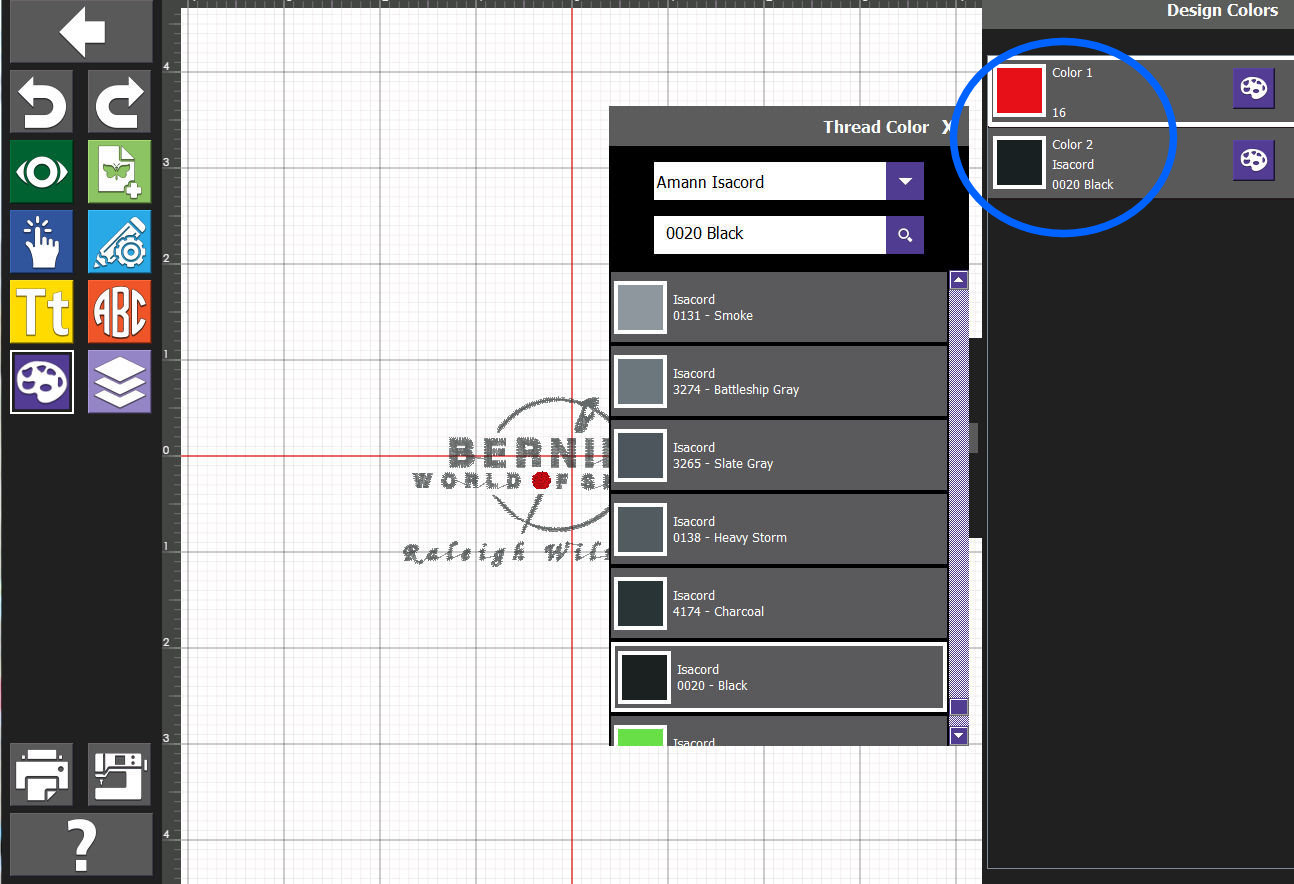Click the red dot in the logo

pos(541,480)
